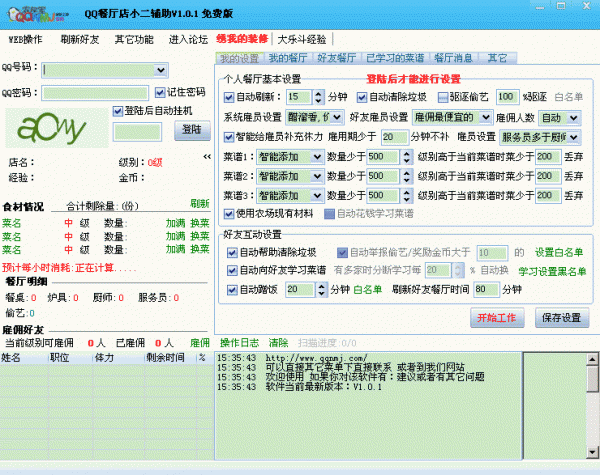
Task: Click 姓名 column header
Action: tap(24, 358)
